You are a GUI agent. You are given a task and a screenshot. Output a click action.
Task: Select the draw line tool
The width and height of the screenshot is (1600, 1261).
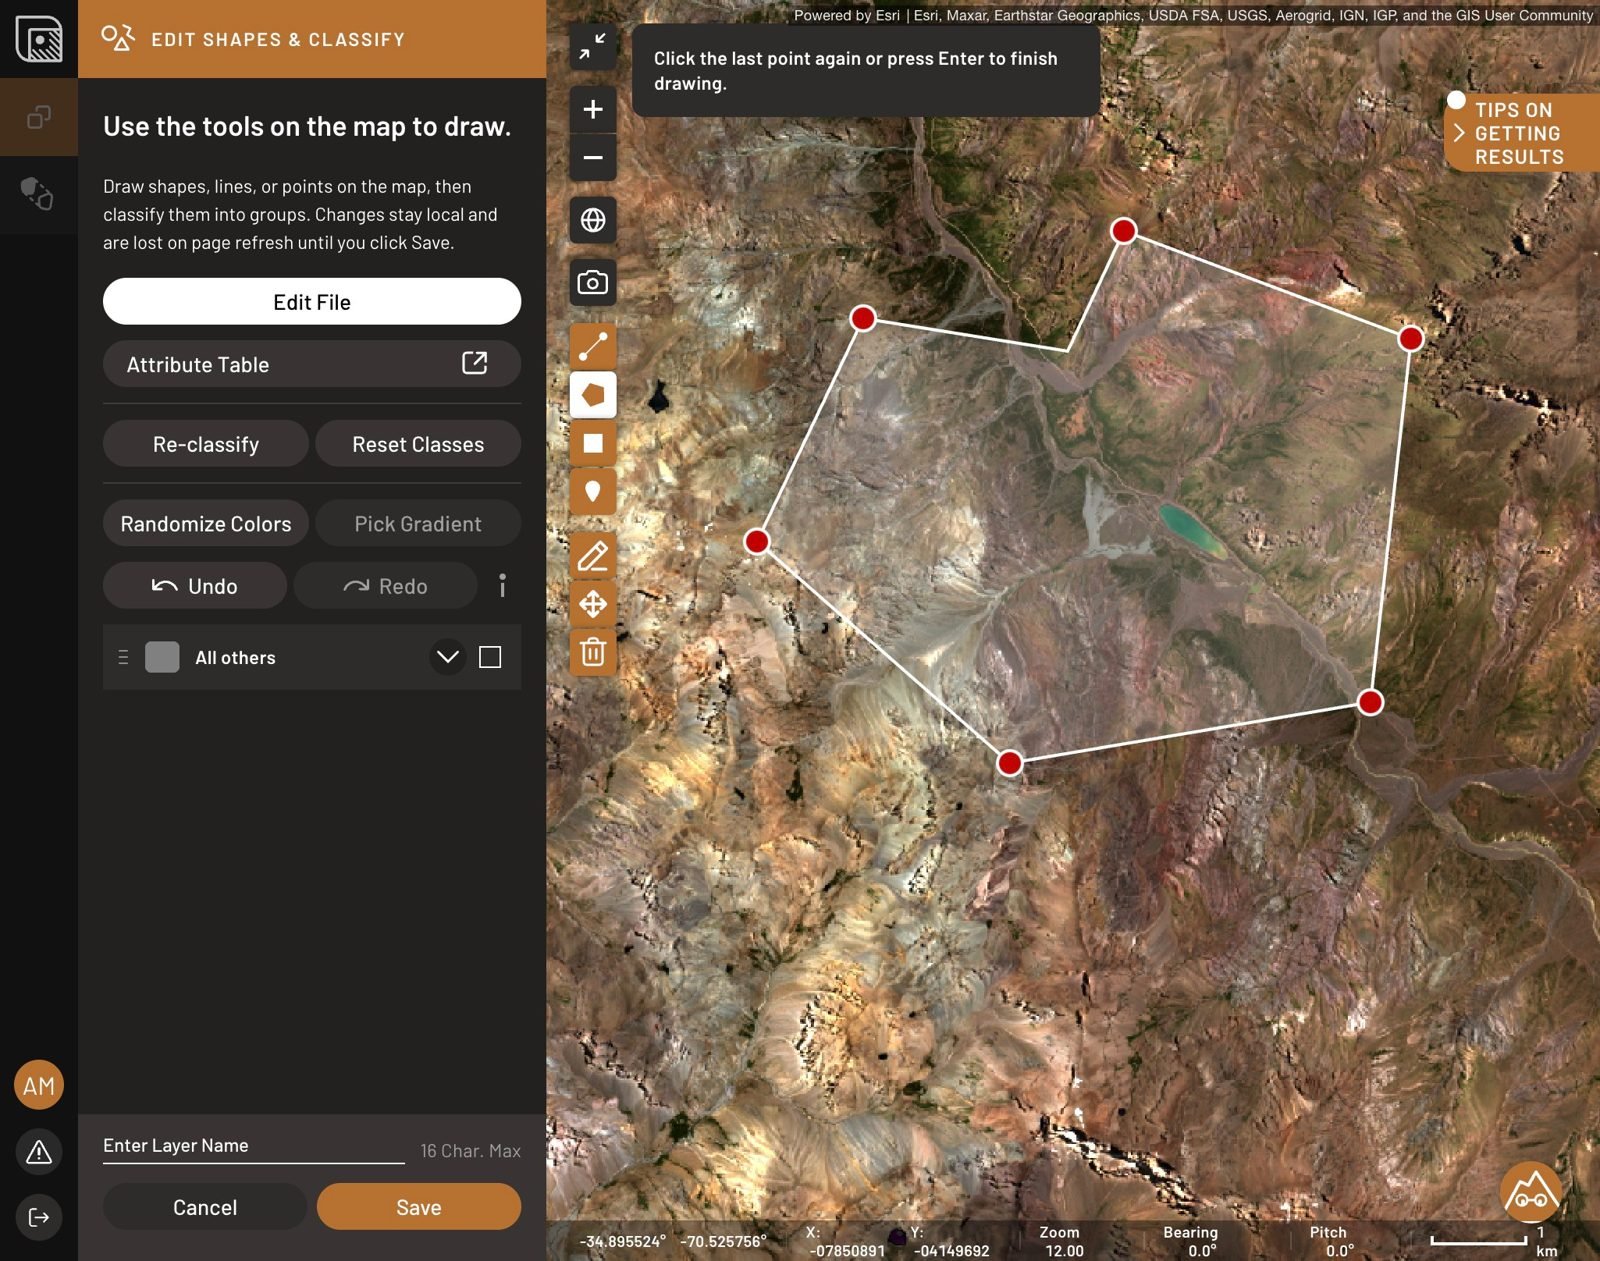(593, 346)
